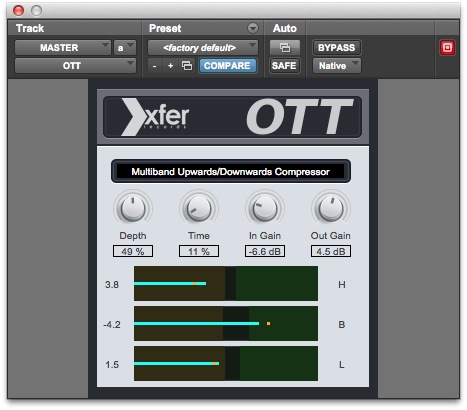Image resolution: width=467 pixels, height=410 pixels.
Task: Click the B band label
Action: point(342,325)
